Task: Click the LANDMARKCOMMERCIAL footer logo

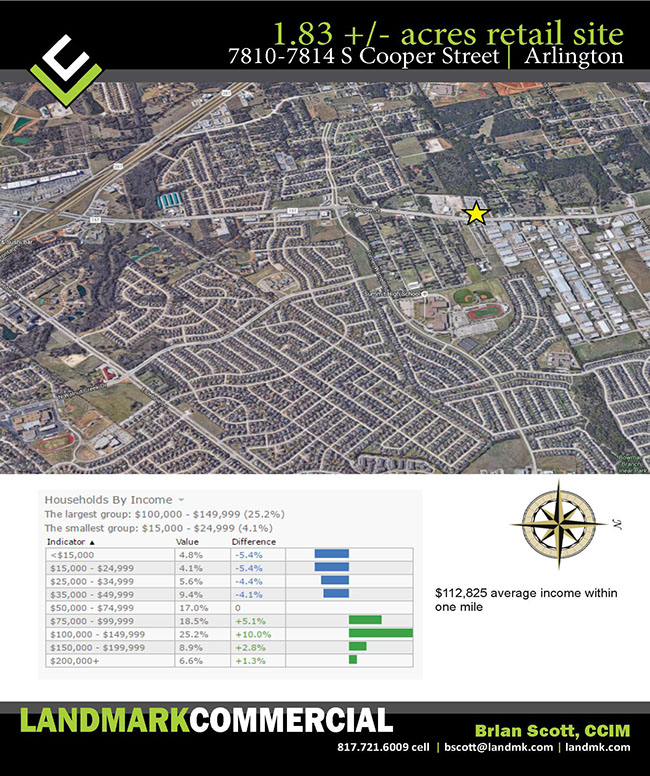Action: [x=206, y=722]
